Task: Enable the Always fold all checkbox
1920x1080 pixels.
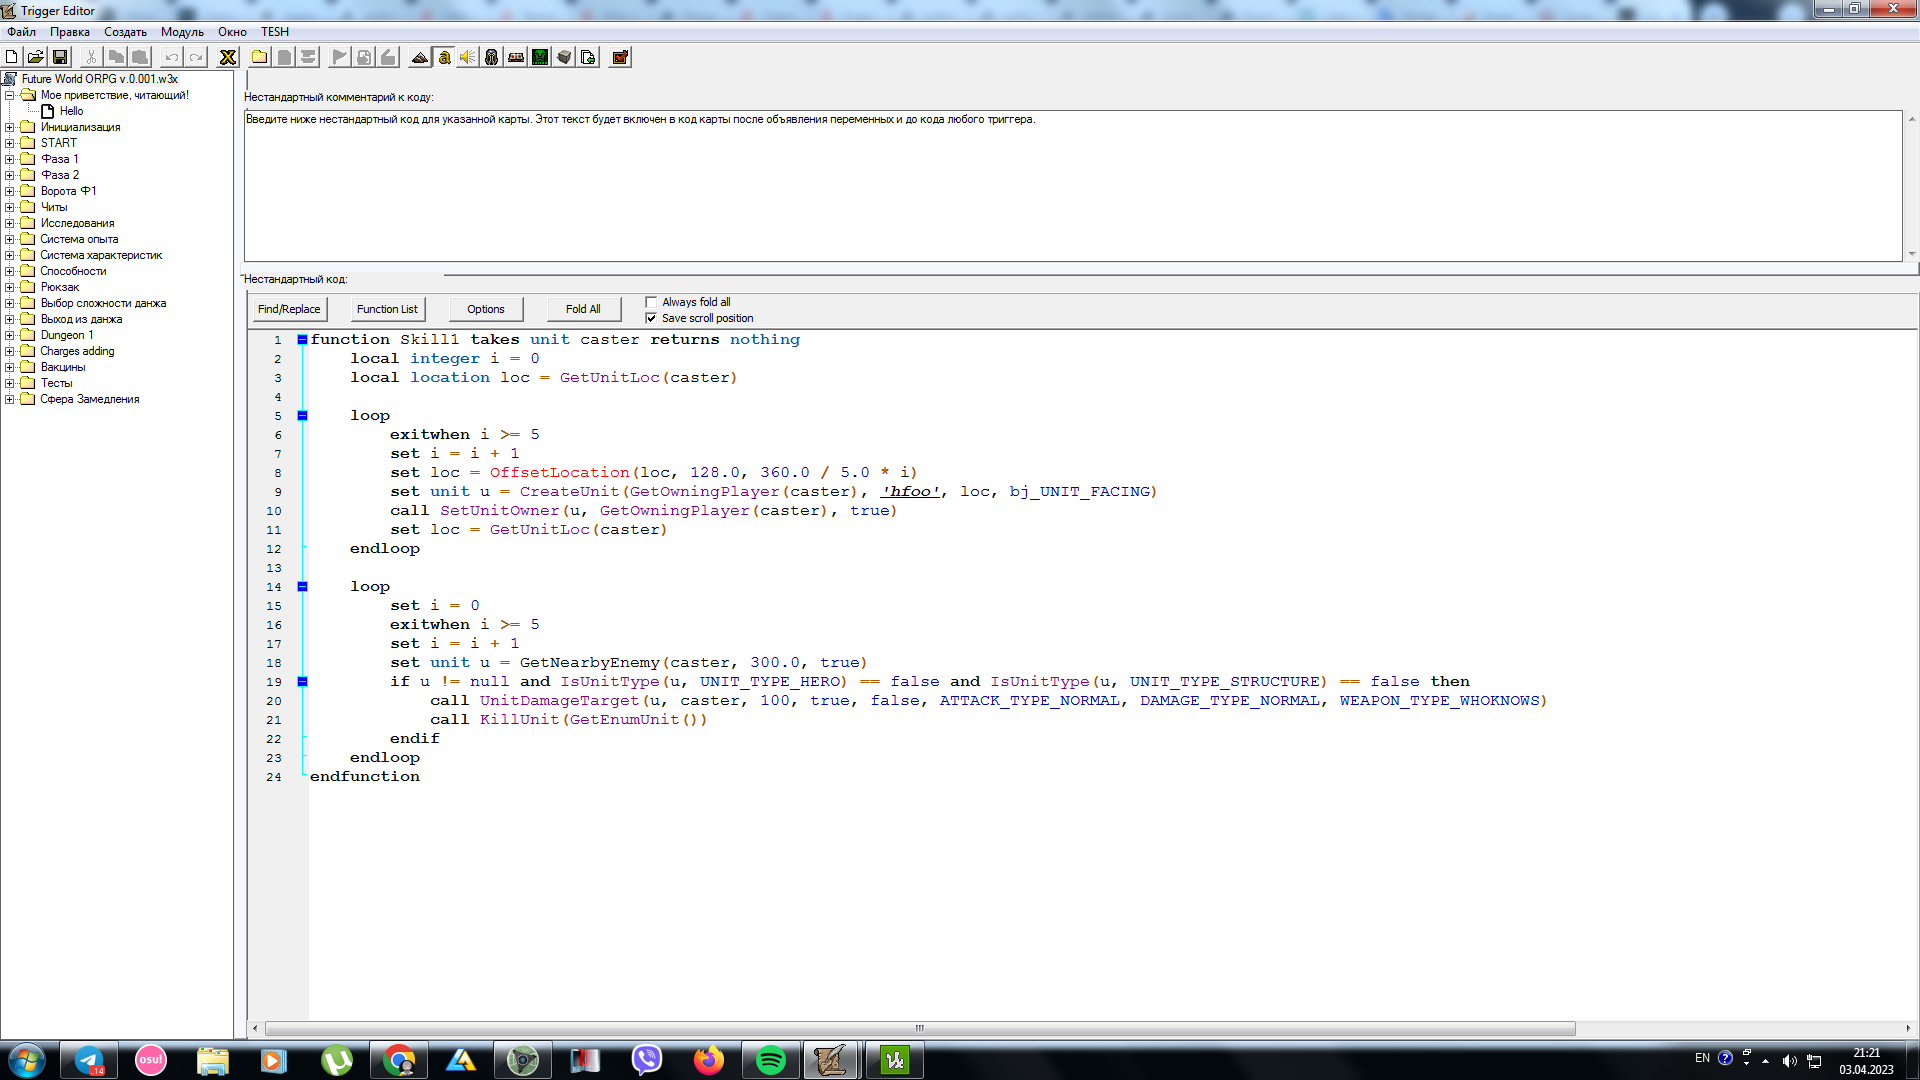Action: (651, 302)
